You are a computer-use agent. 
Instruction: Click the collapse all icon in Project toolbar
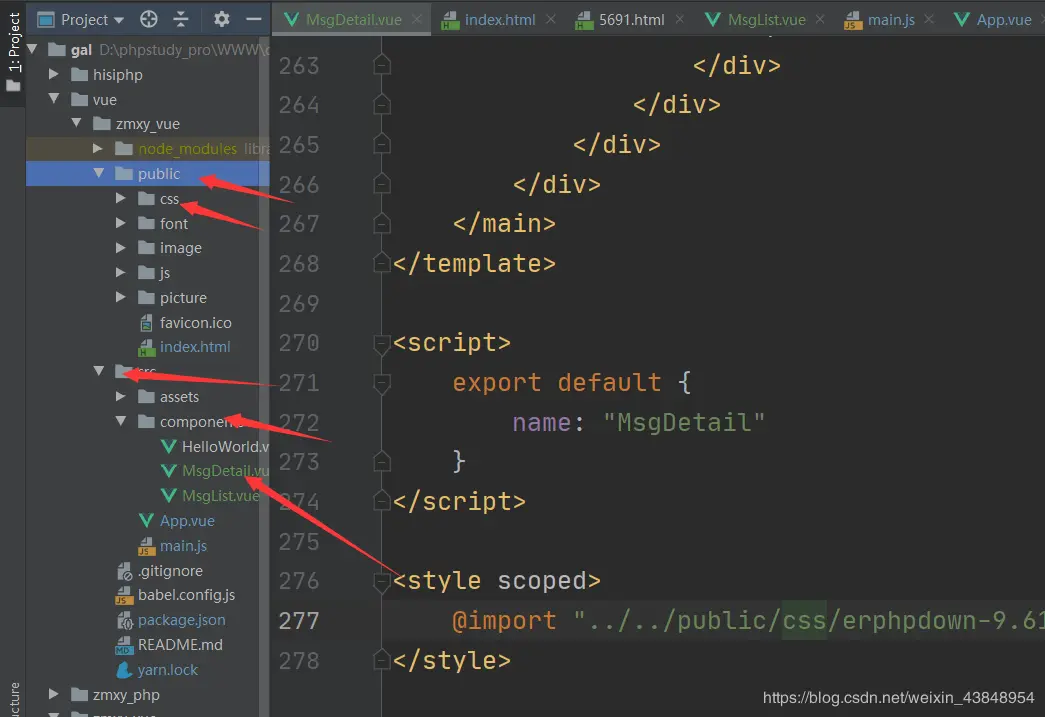tap(181, 19)
